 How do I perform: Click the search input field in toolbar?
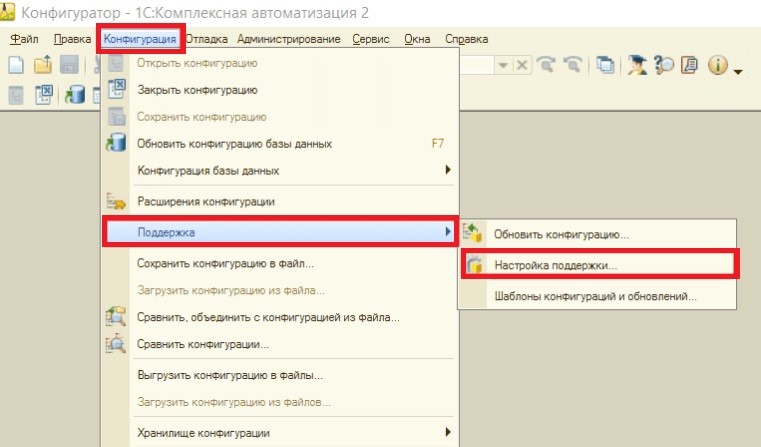point(476,65)
